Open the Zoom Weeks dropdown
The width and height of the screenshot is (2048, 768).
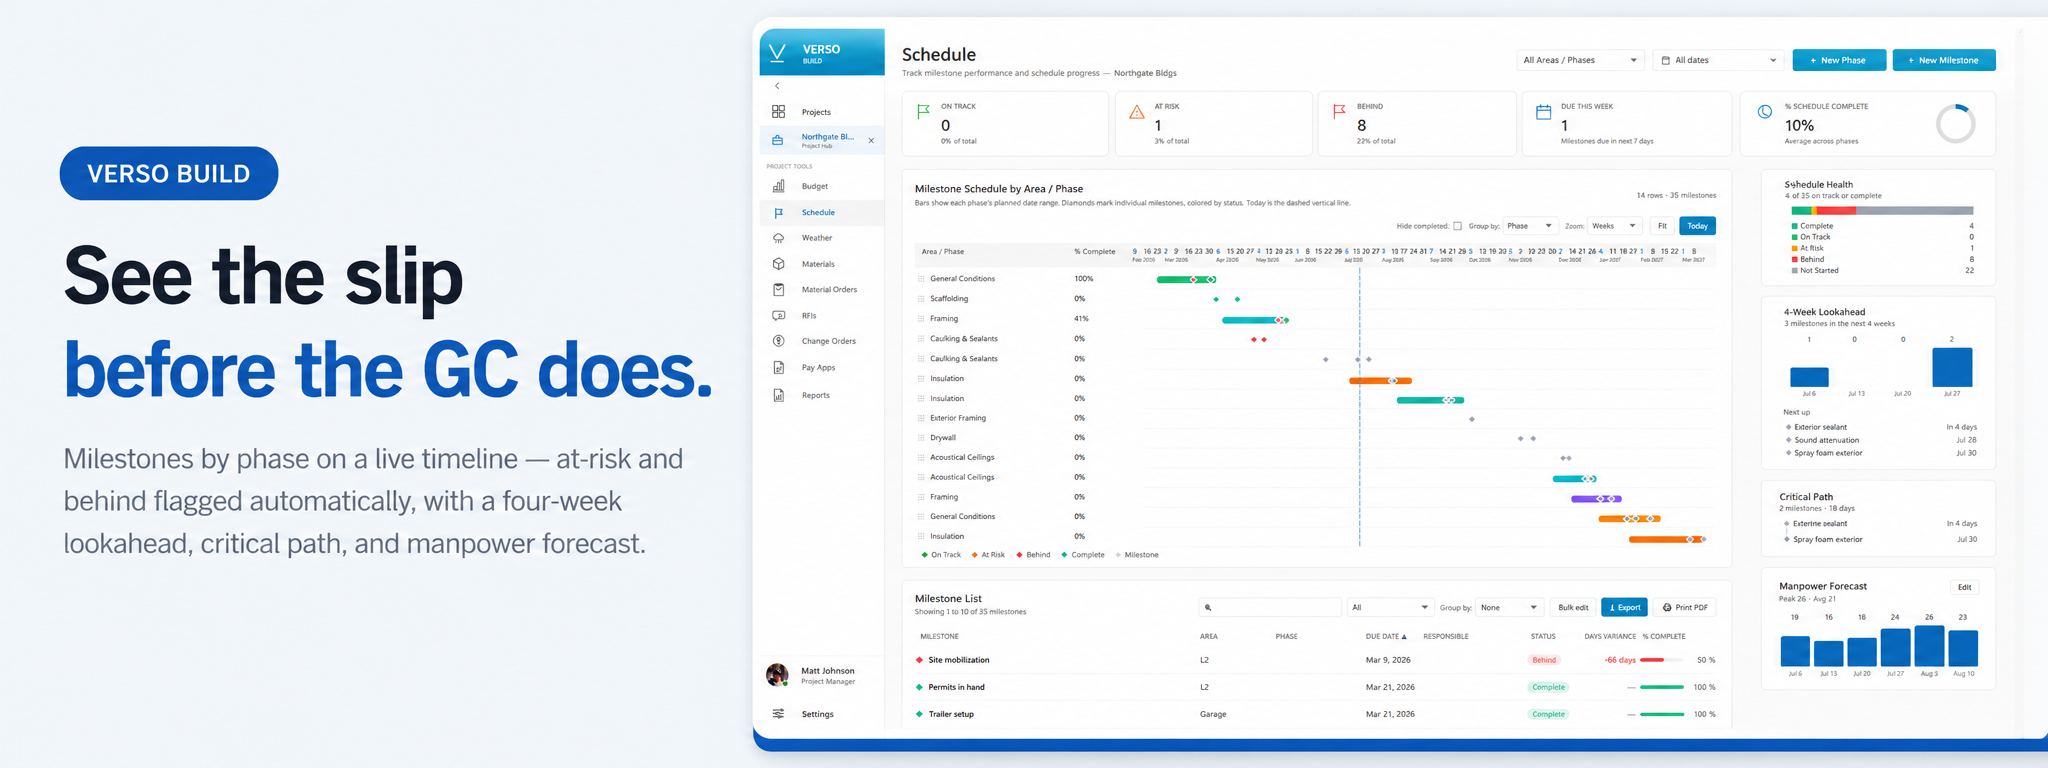[x=1614, y=226]
